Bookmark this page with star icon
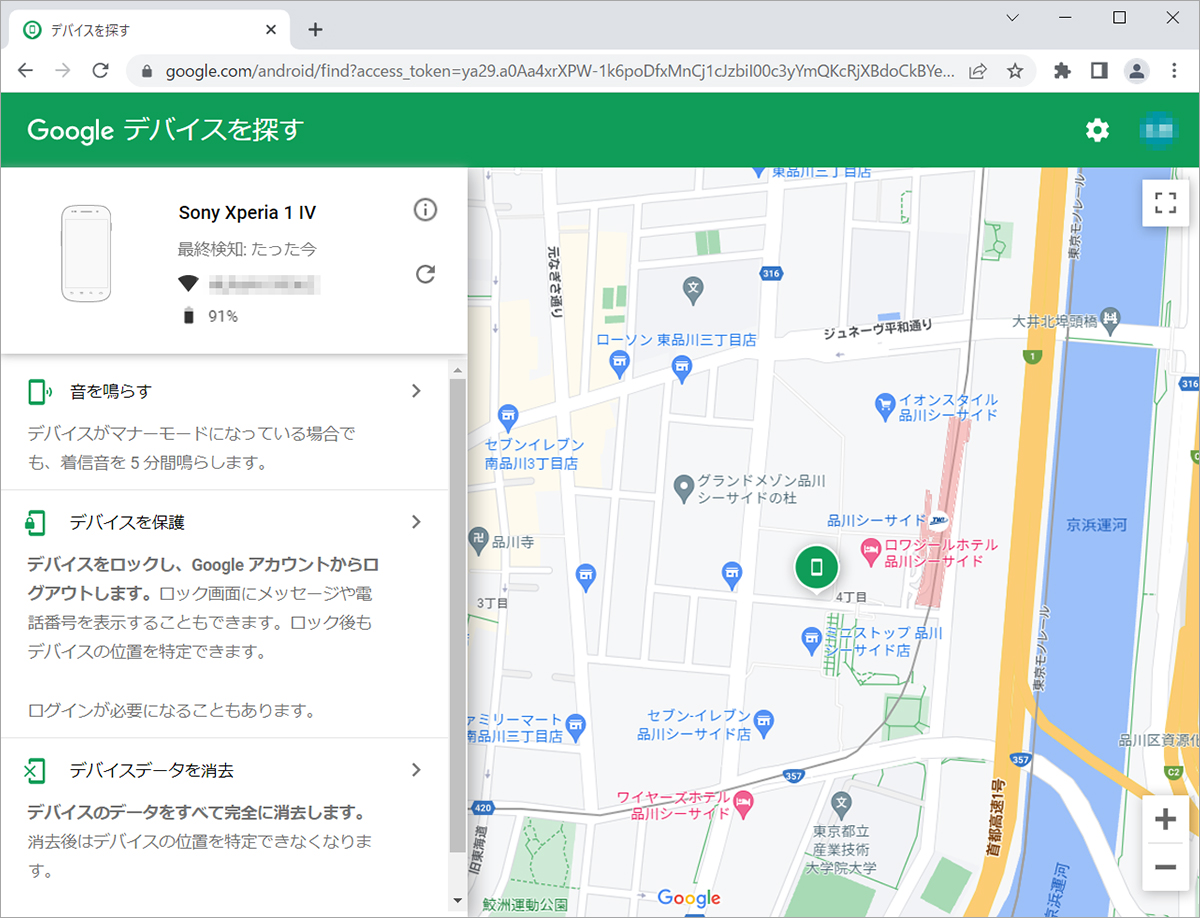 1015,71
